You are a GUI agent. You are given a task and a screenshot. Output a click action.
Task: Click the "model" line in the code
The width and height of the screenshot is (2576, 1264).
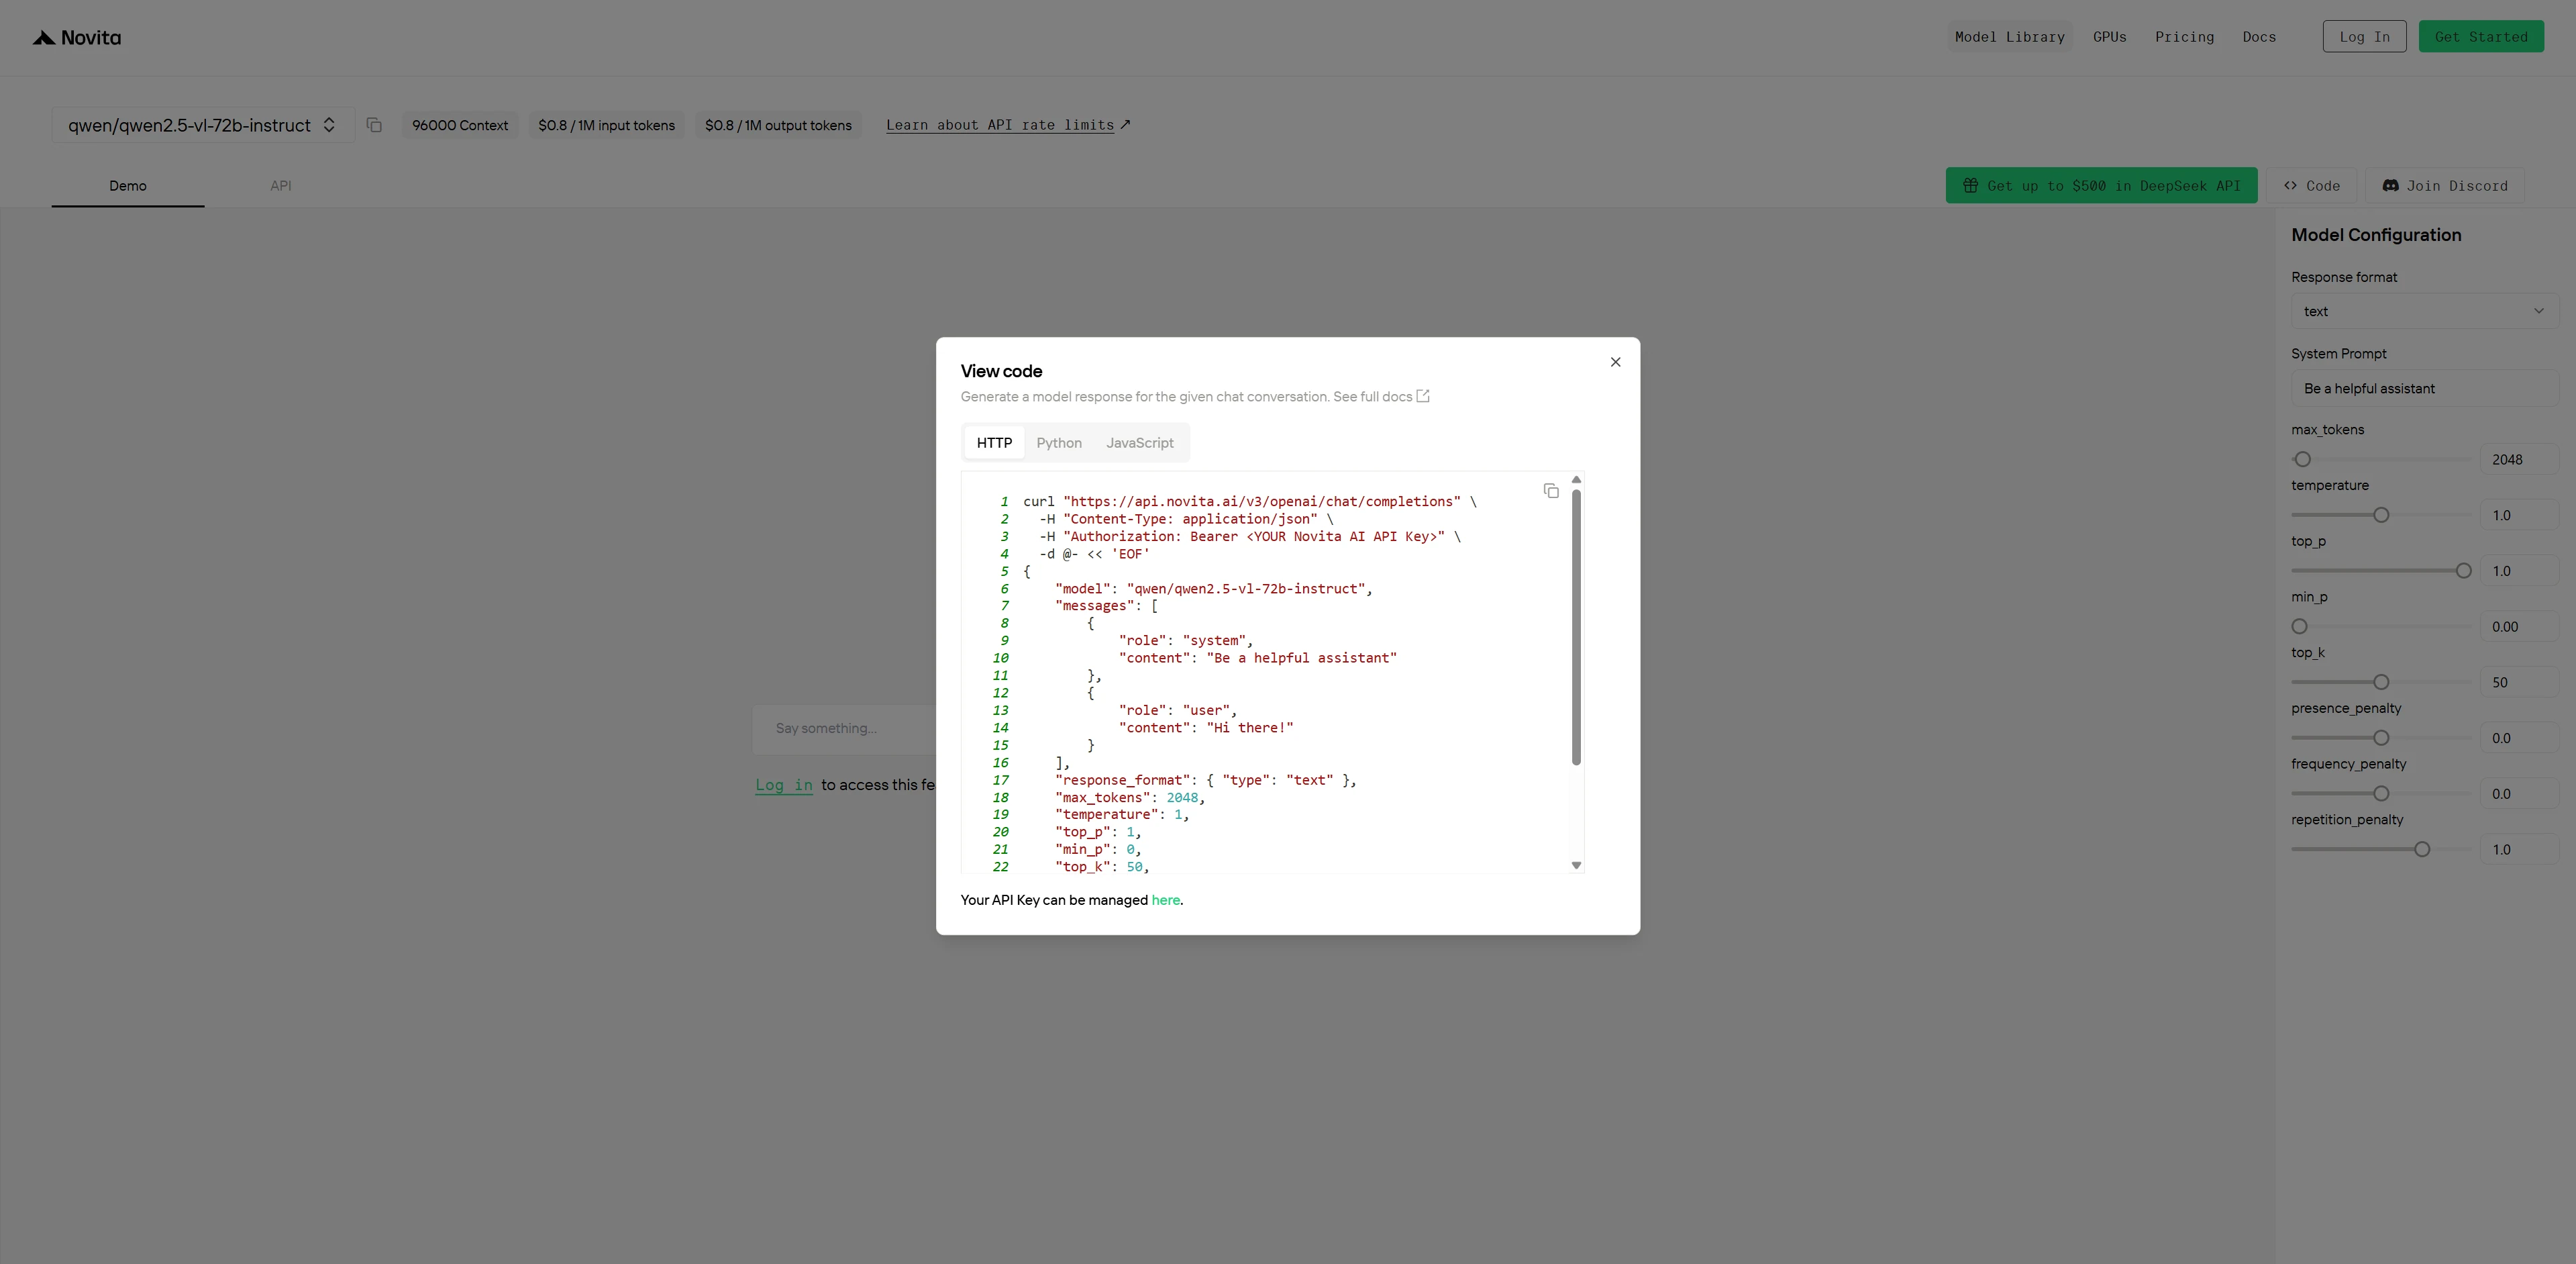1213,589
